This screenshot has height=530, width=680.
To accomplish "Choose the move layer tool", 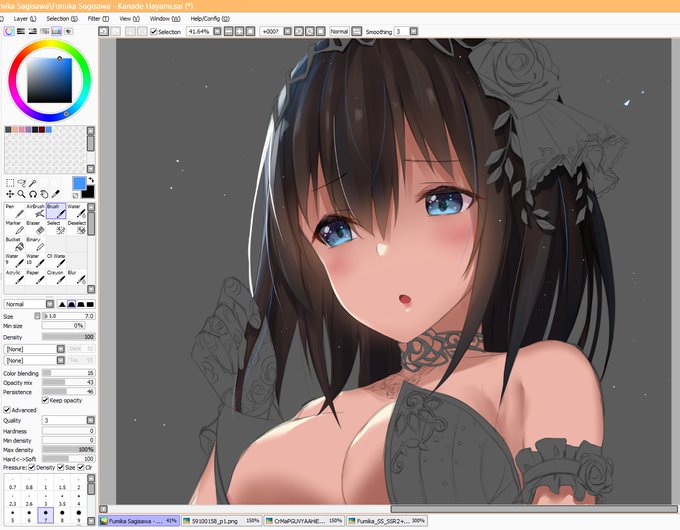I will click(x=10, y=194).
